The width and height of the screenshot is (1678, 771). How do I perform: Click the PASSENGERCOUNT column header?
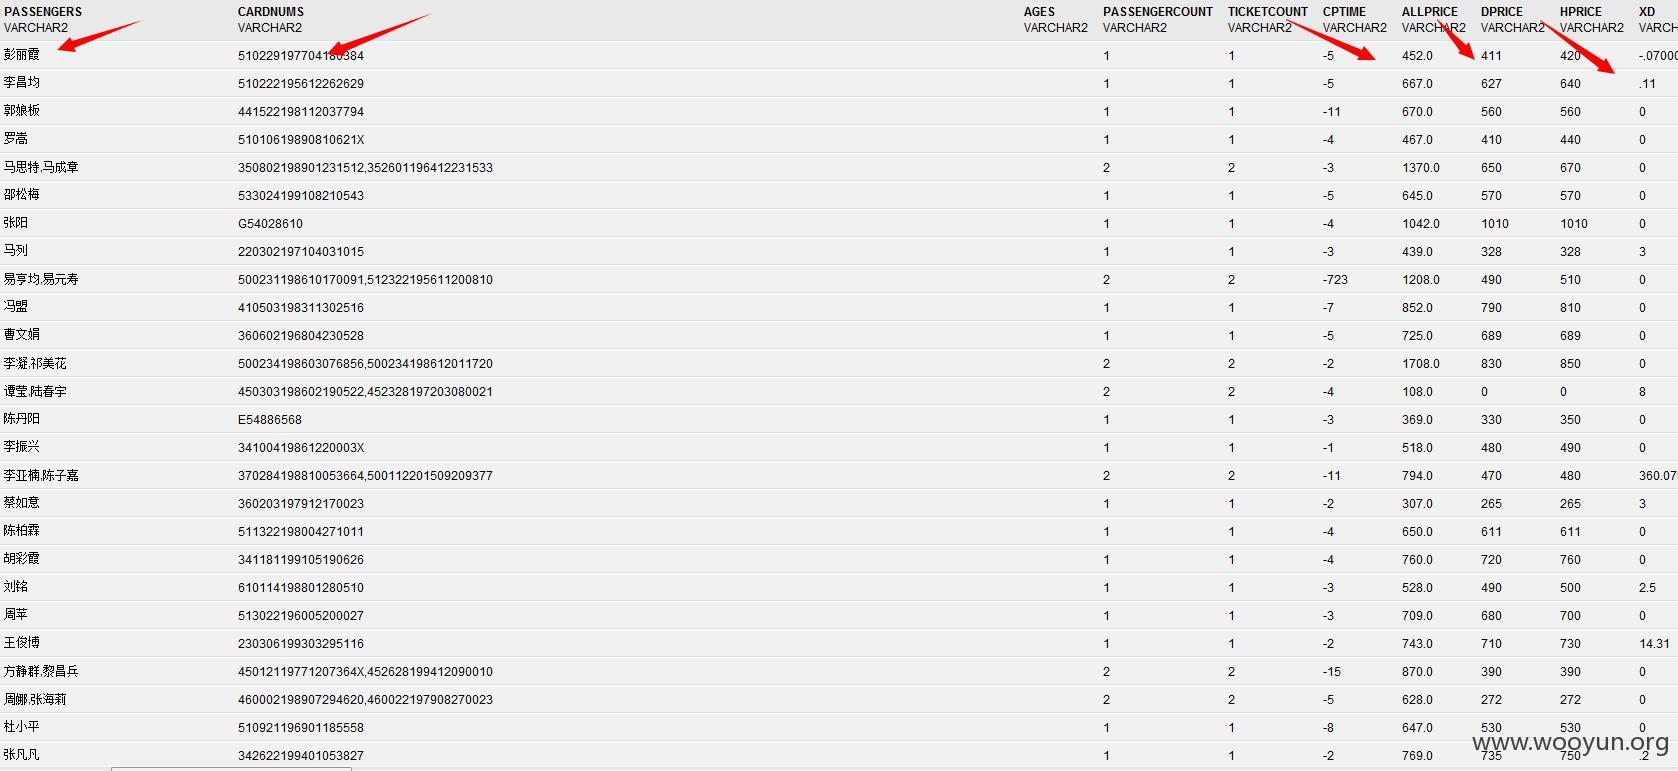pyautogui.click(x=1158, y=12)
